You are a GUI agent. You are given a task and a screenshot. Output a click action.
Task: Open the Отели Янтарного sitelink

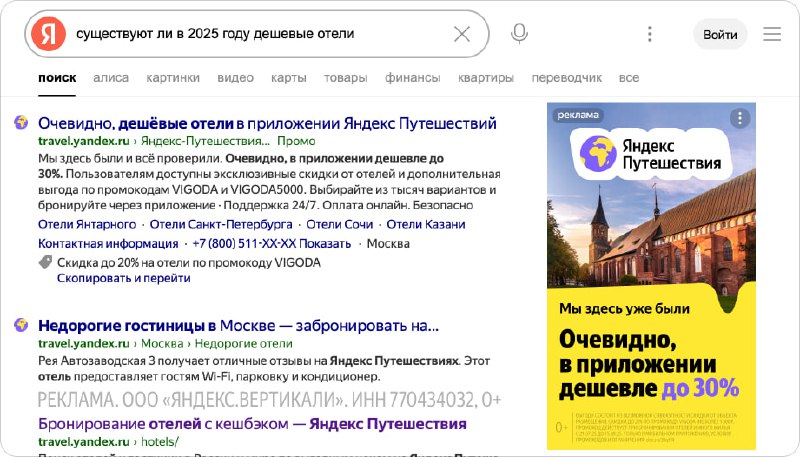(87, 224)
